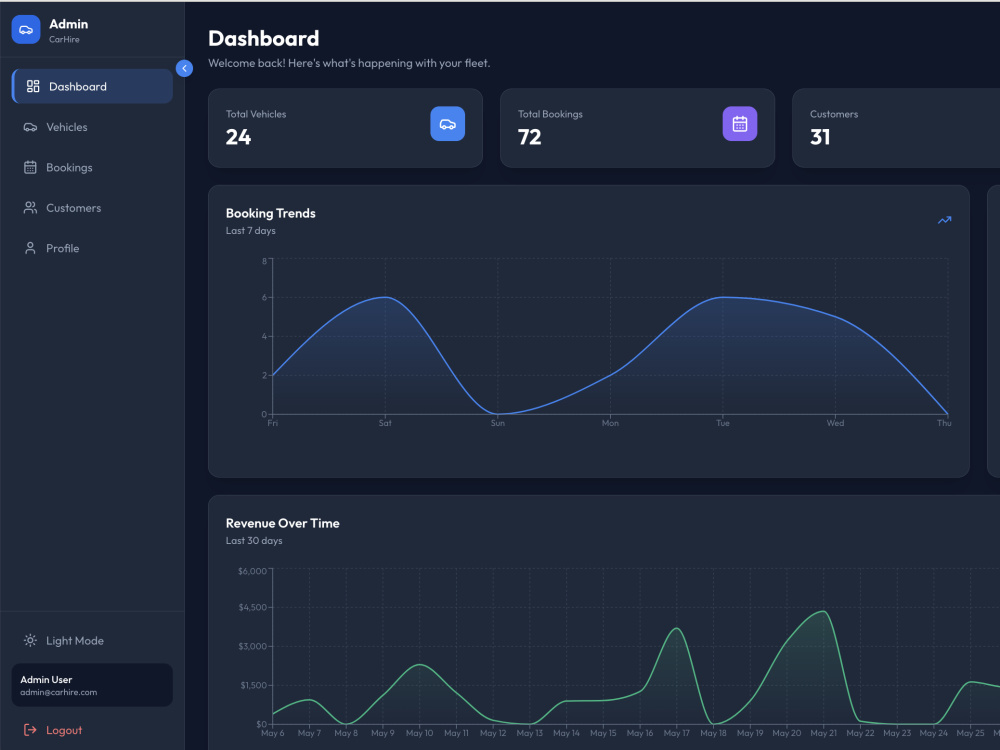
Task: Switch to Light Mode
Action: [x=92, y=640]
